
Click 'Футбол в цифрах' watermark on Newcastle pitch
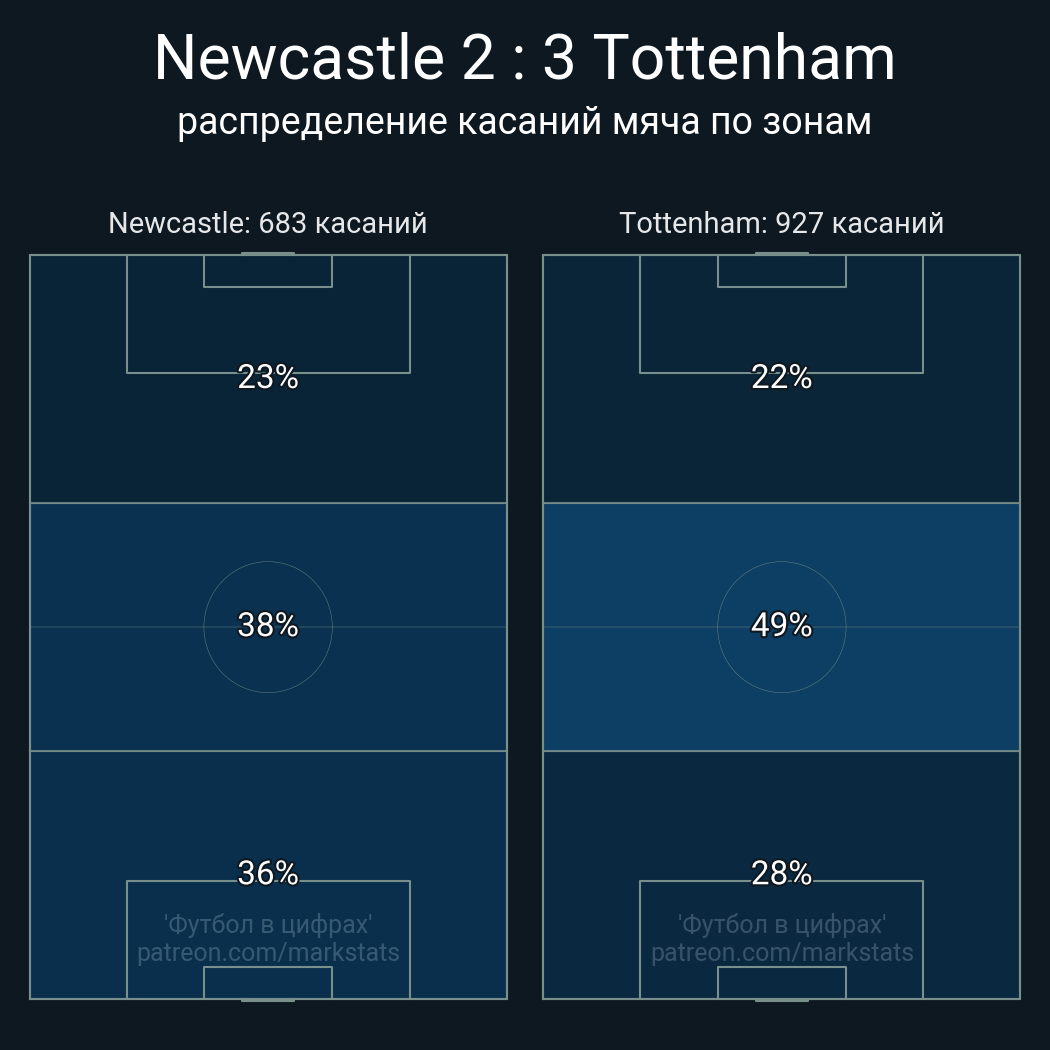point(268,925)
